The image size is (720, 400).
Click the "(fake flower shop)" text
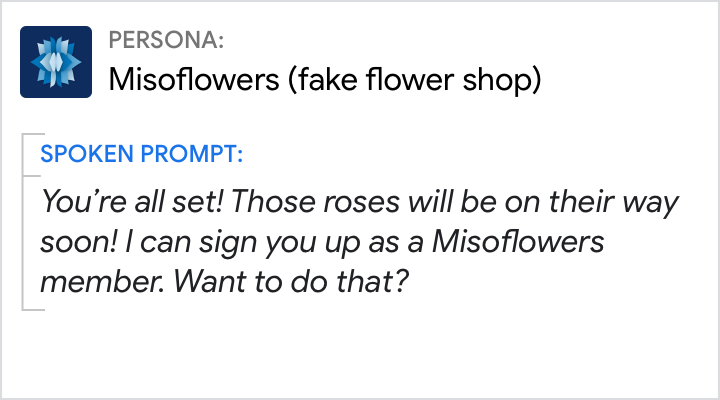[x=414, y=78]
